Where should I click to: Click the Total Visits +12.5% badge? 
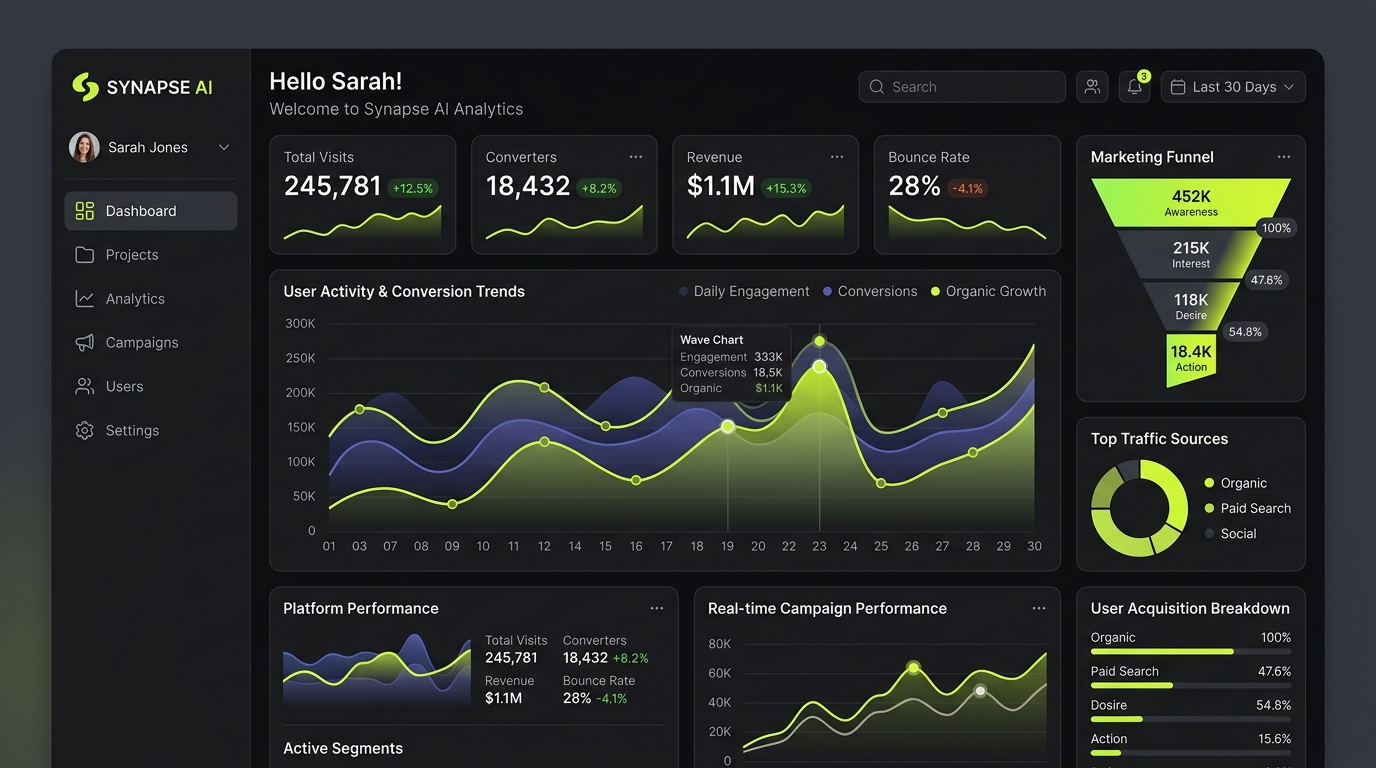[x=413, y=188]
